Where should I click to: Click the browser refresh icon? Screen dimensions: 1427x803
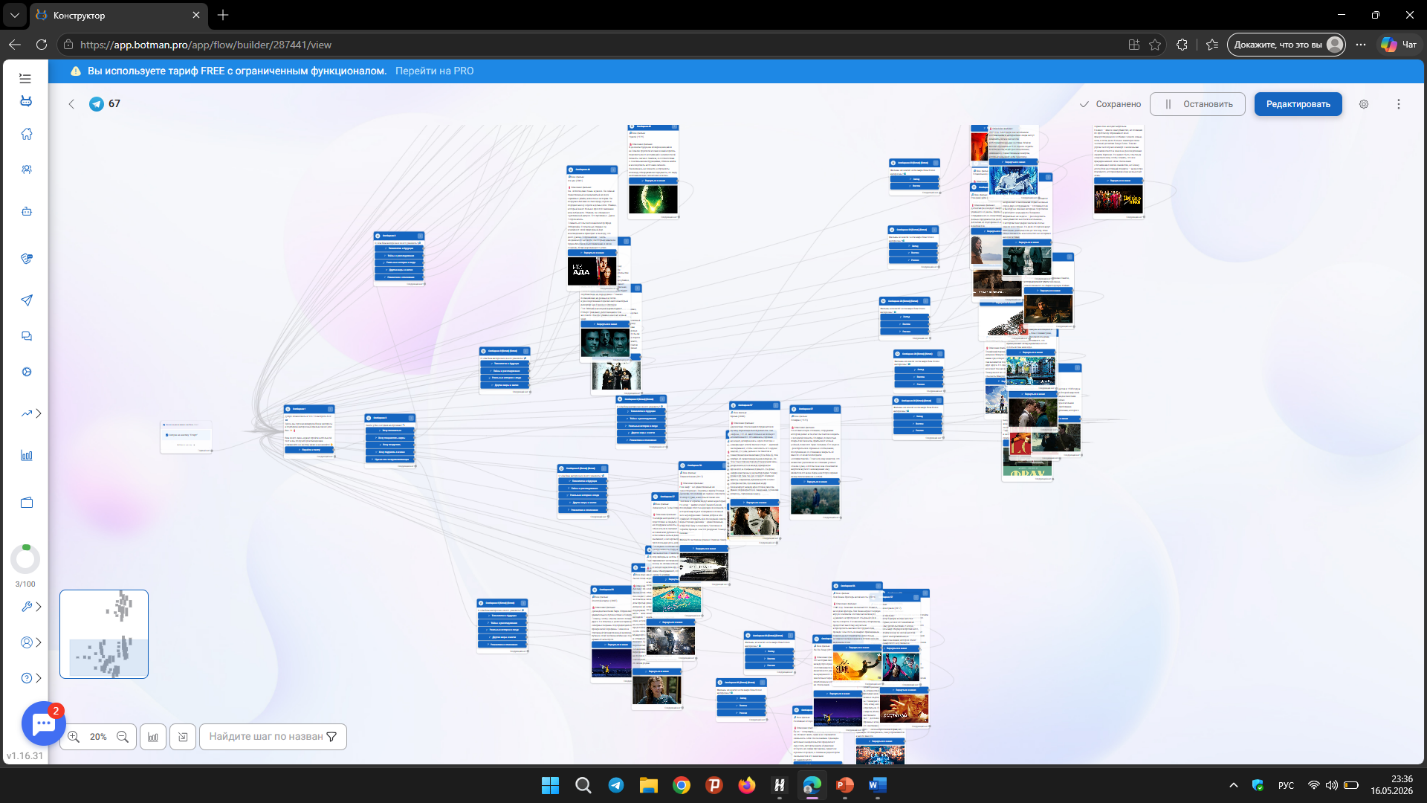click(x=42, y=44)
